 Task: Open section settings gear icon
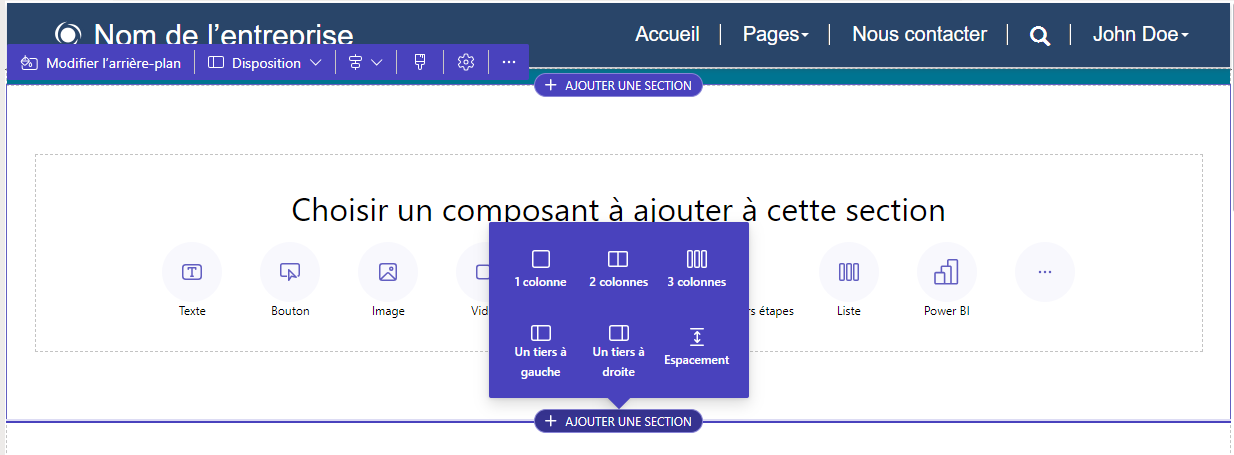point(465,62)
